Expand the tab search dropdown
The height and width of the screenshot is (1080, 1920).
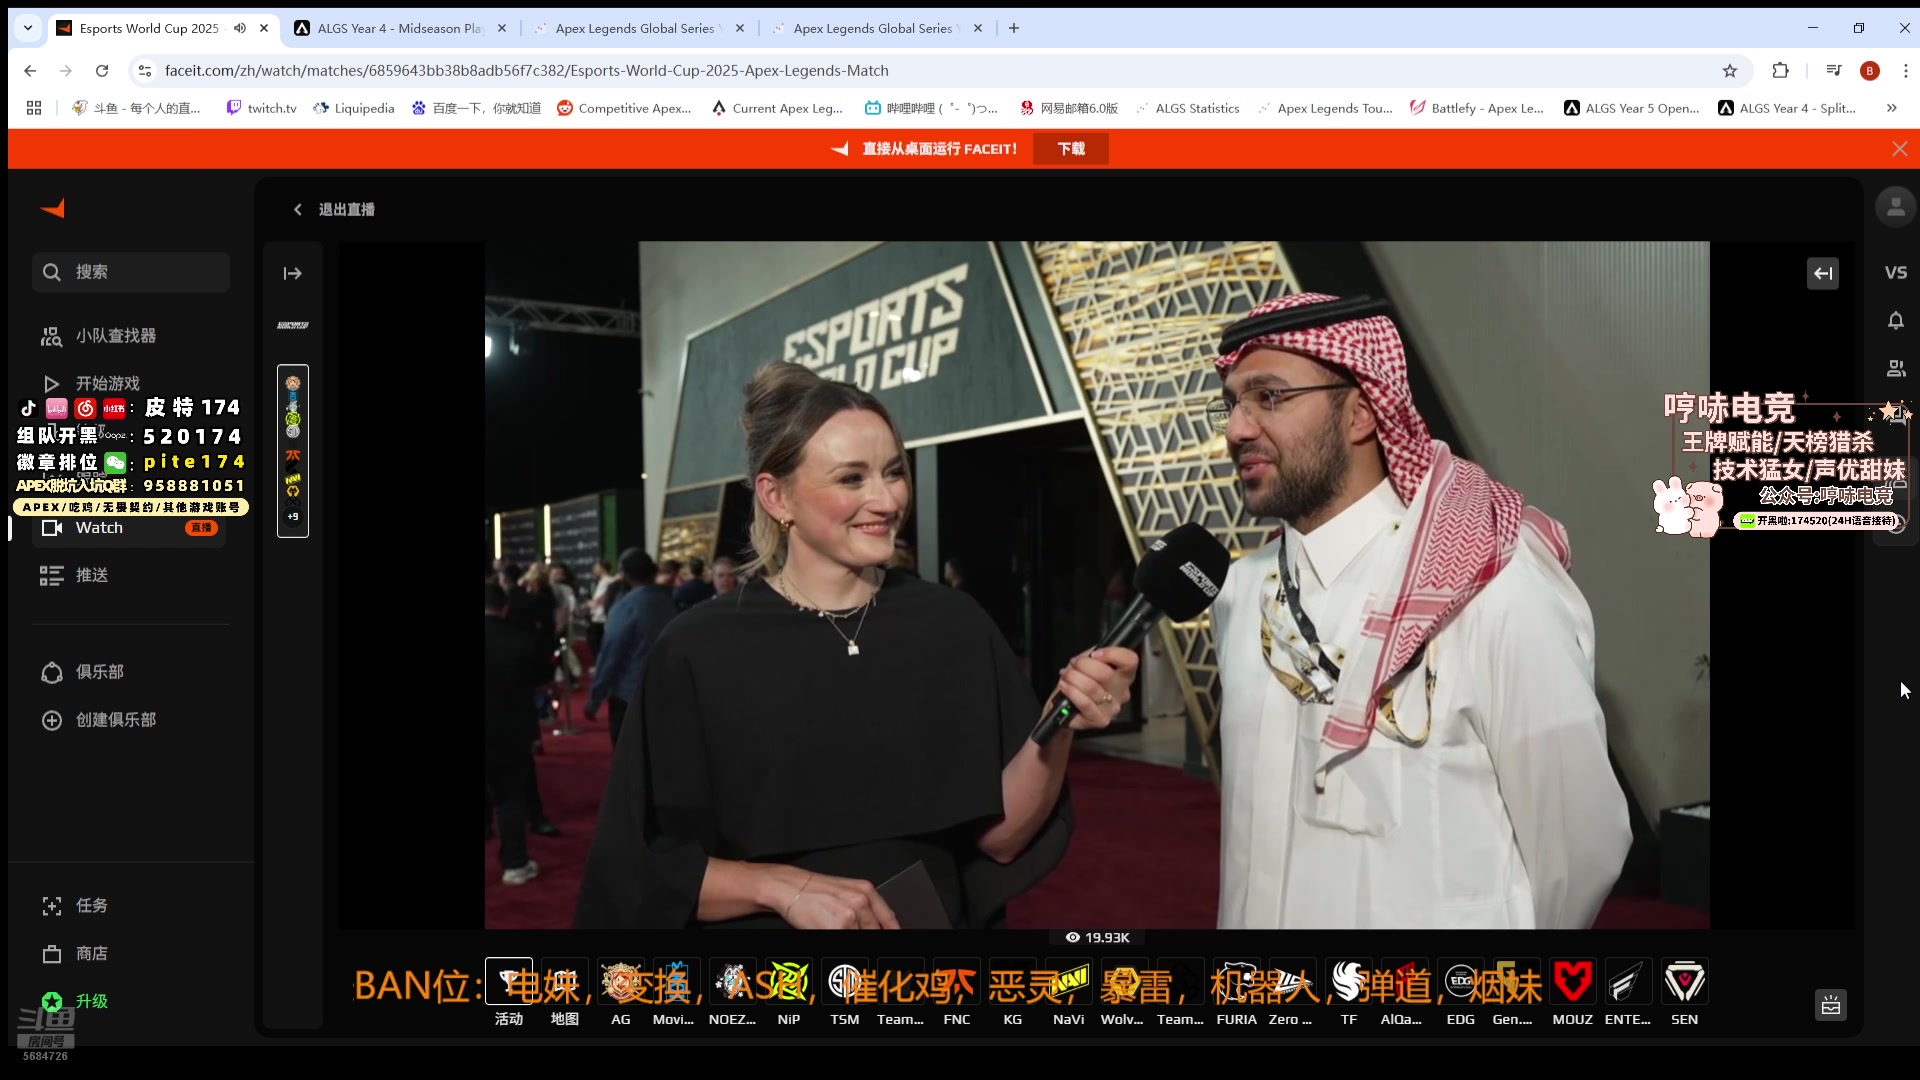pos(28,28)
